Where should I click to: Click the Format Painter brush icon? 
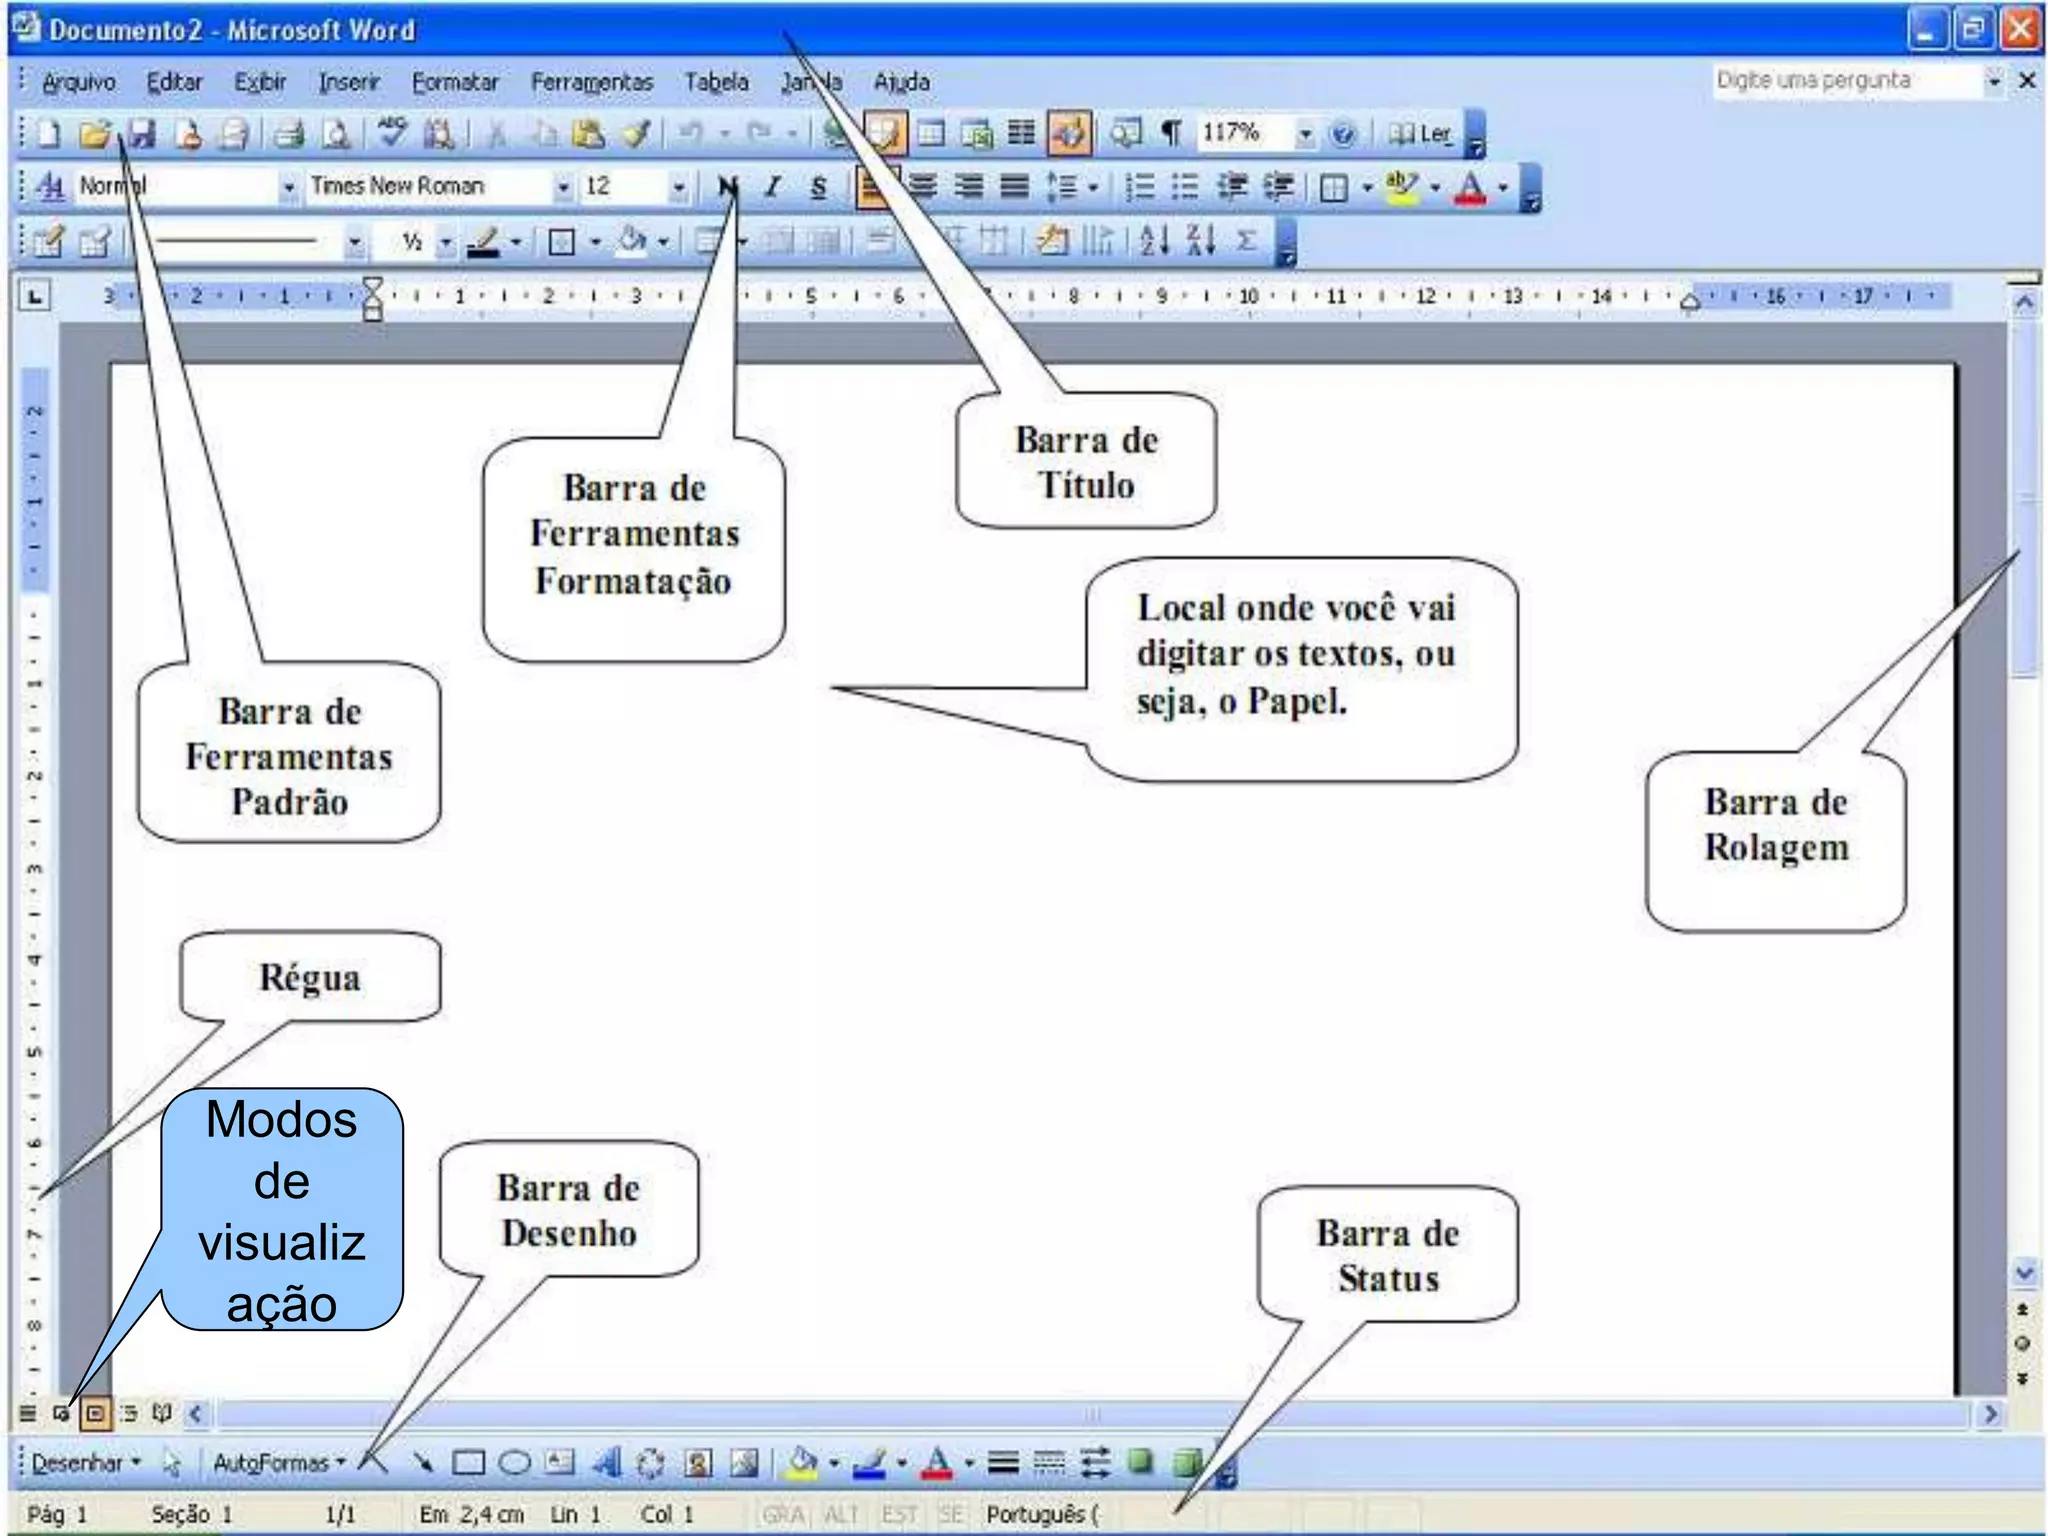636,134
